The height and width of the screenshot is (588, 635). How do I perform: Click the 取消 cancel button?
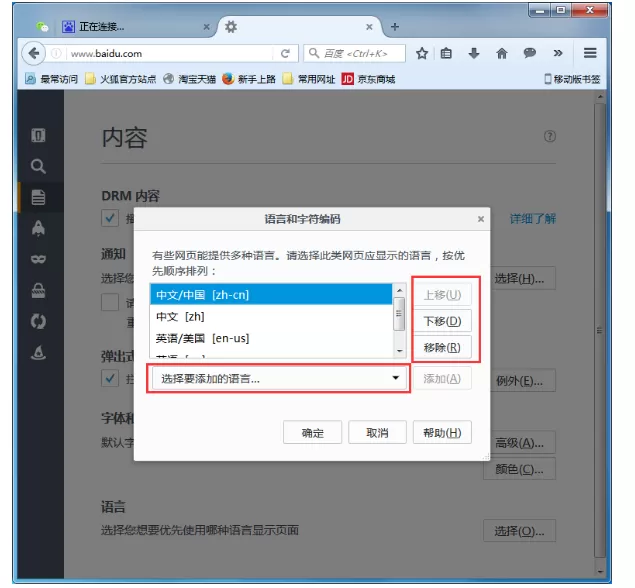(x=377, y=432)
